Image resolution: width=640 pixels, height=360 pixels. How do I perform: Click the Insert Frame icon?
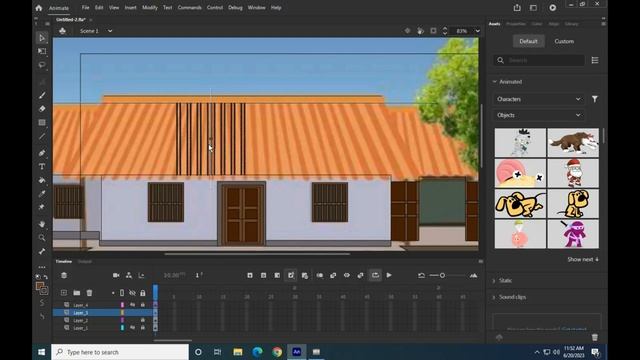click(x=277, y=276)
